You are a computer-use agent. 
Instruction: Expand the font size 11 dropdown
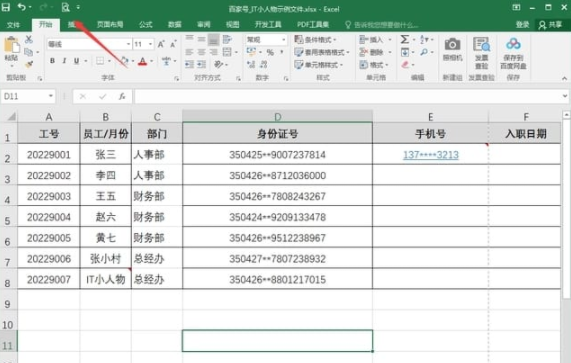tap(150, 44)
